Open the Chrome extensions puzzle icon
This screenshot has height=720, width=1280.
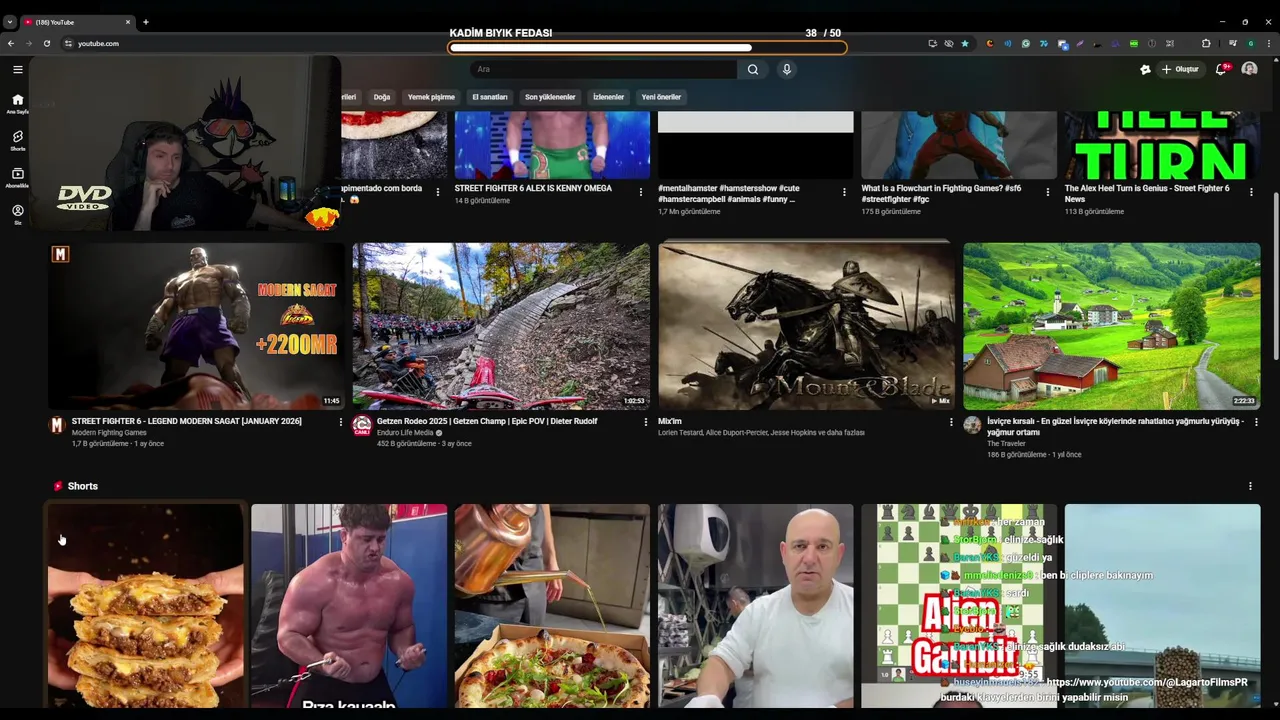pos(1206,43)
